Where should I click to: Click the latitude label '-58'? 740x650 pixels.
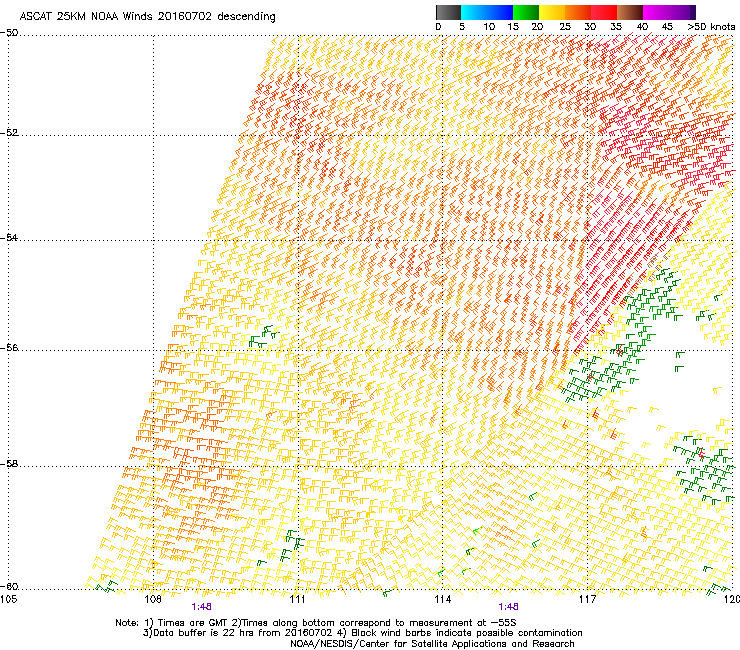(x=9, y=464)
